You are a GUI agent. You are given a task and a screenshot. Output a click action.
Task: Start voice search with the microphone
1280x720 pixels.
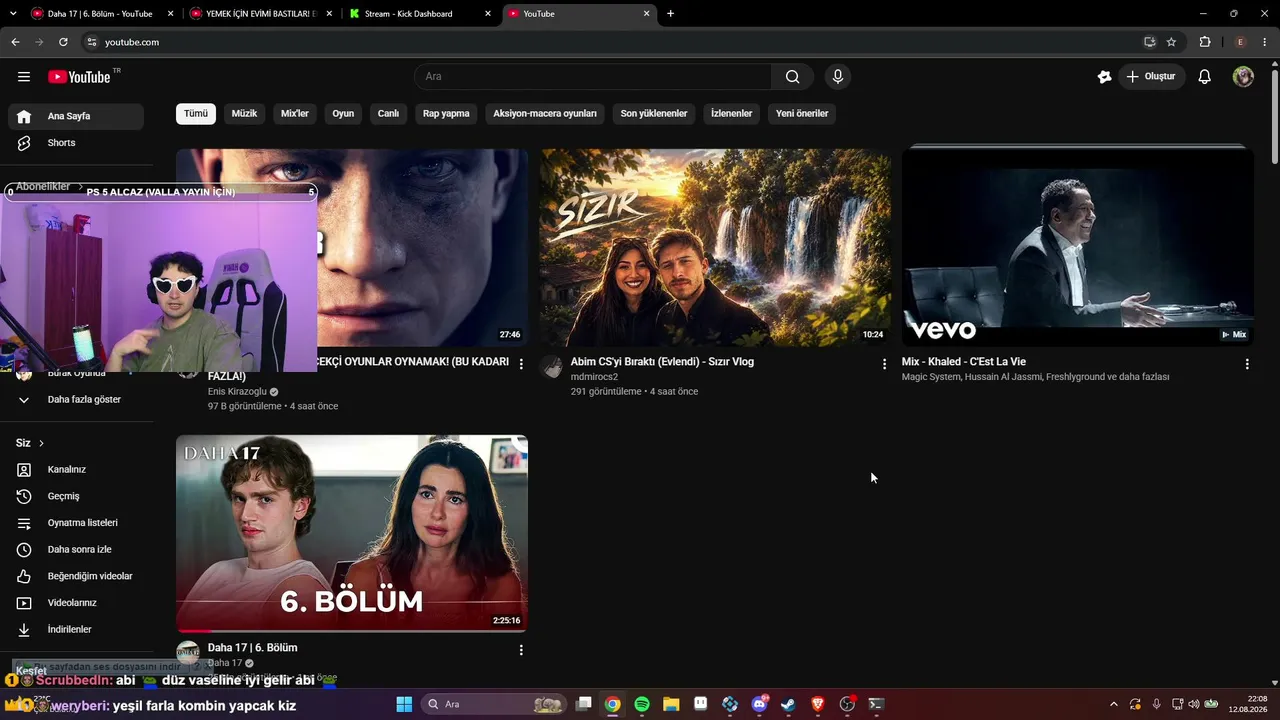click(838, 77)
